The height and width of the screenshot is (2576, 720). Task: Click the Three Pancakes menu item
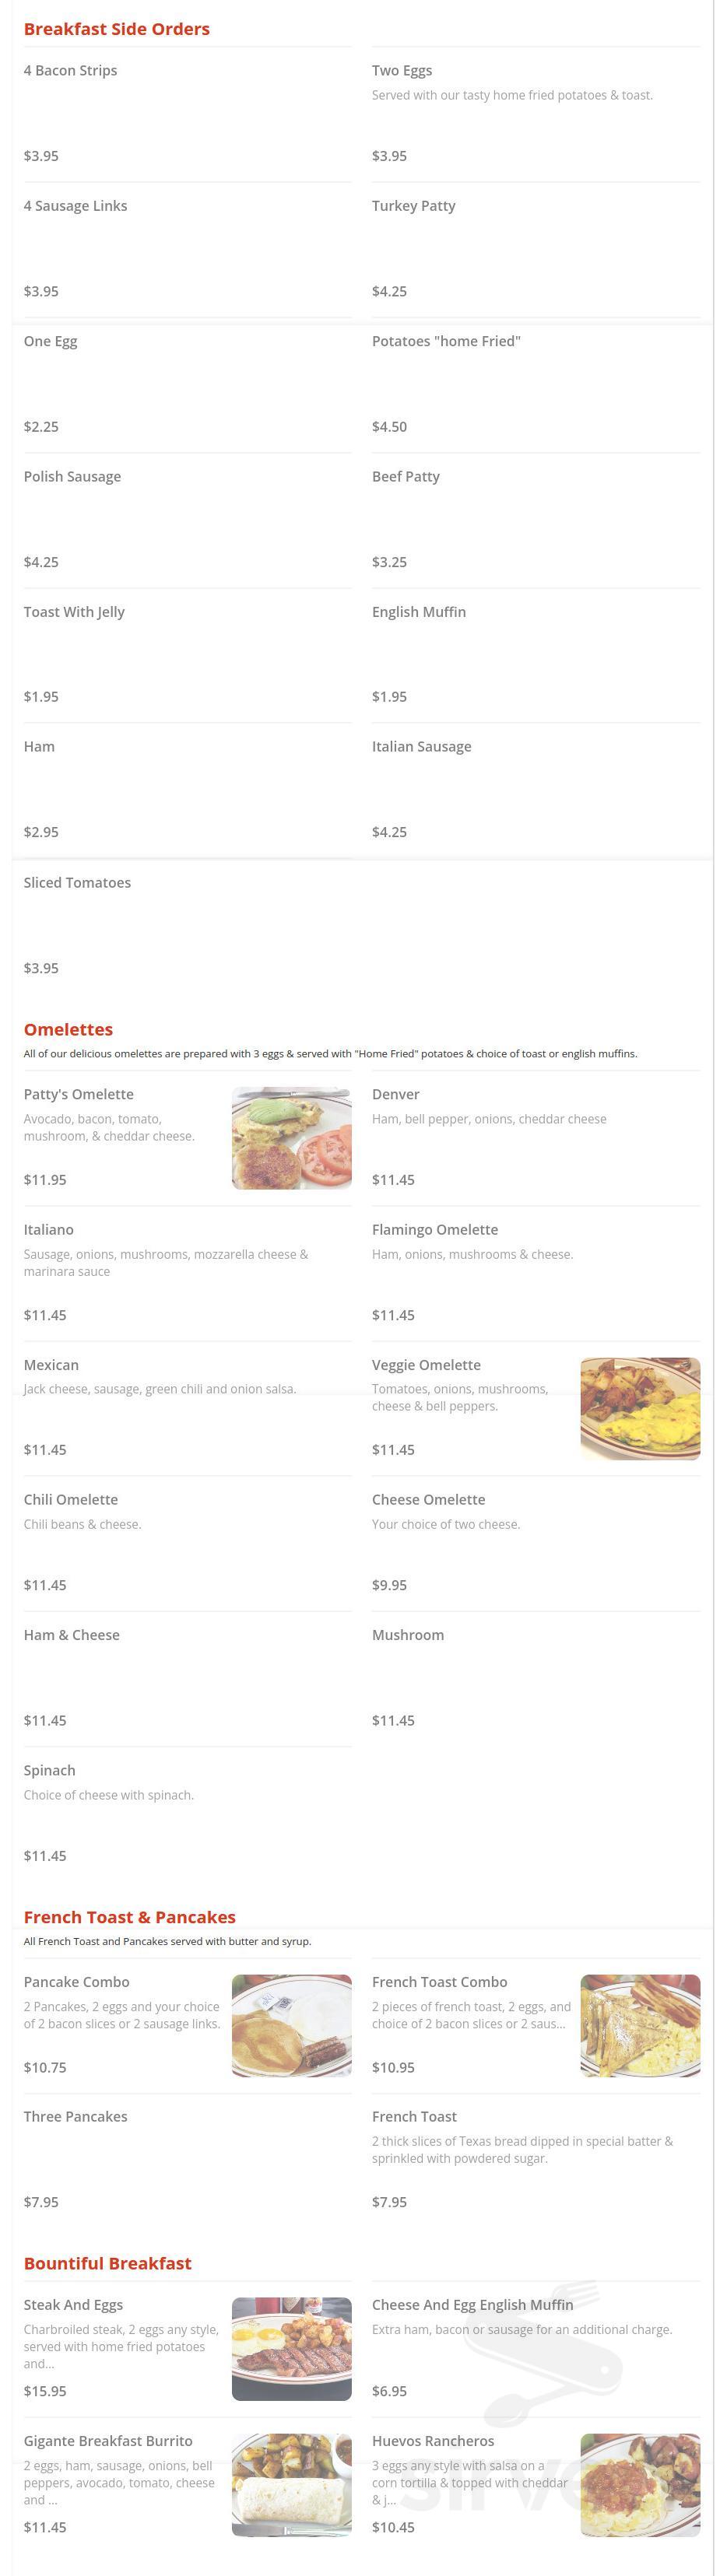pyautogui.click(x=75, y=2116)
